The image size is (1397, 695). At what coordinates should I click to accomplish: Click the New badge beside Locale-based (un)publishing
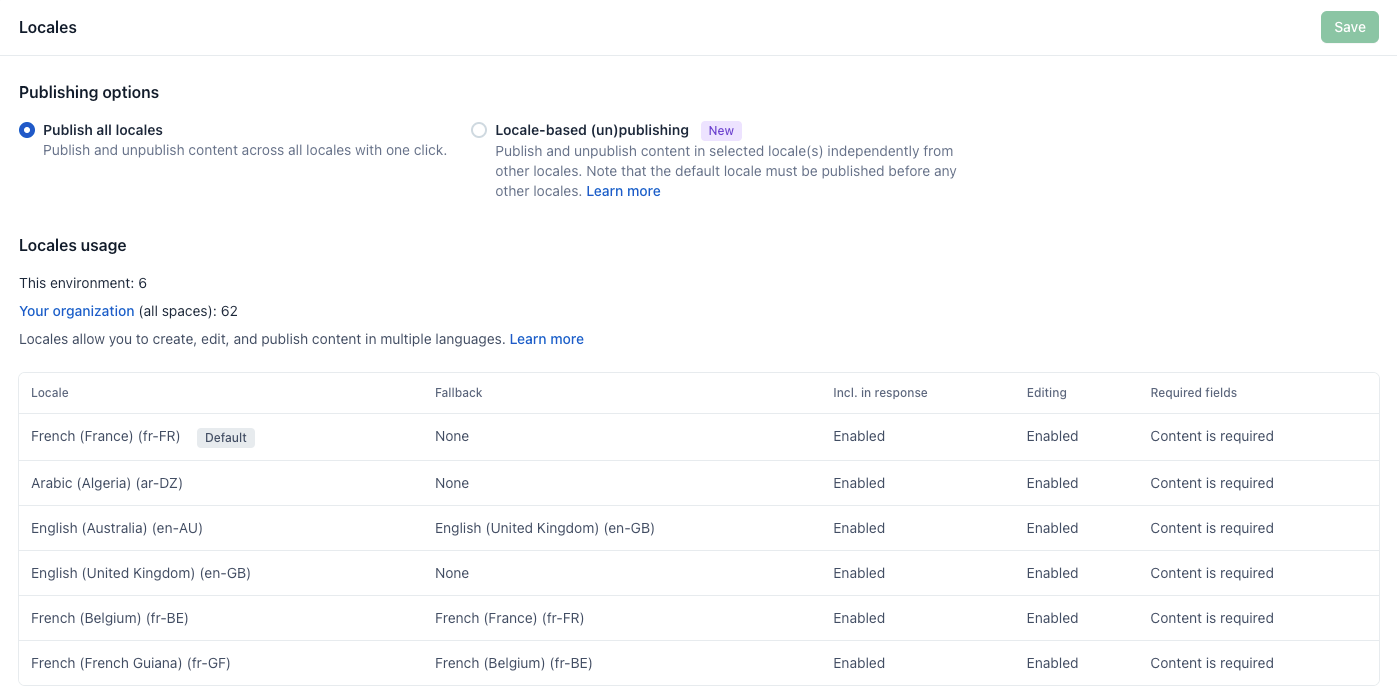coord(721,130)
